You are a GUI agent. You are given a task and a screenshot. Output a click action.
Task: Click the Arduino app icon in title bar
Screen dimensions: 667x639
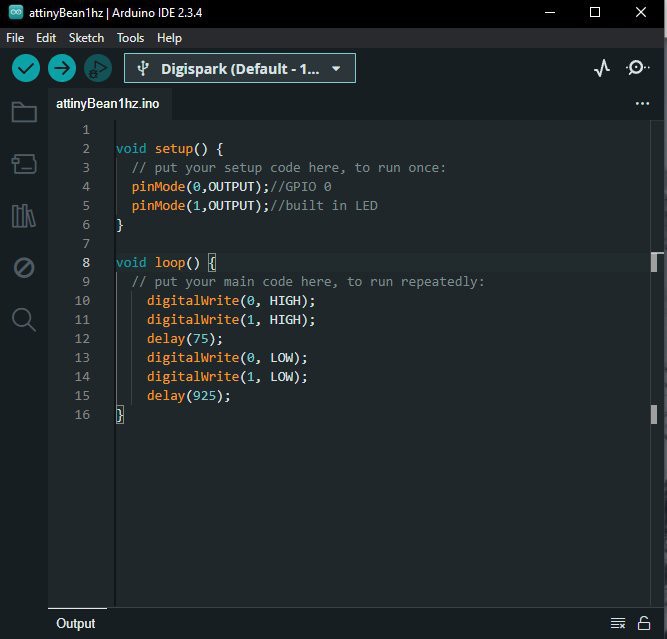coord(16,12)
